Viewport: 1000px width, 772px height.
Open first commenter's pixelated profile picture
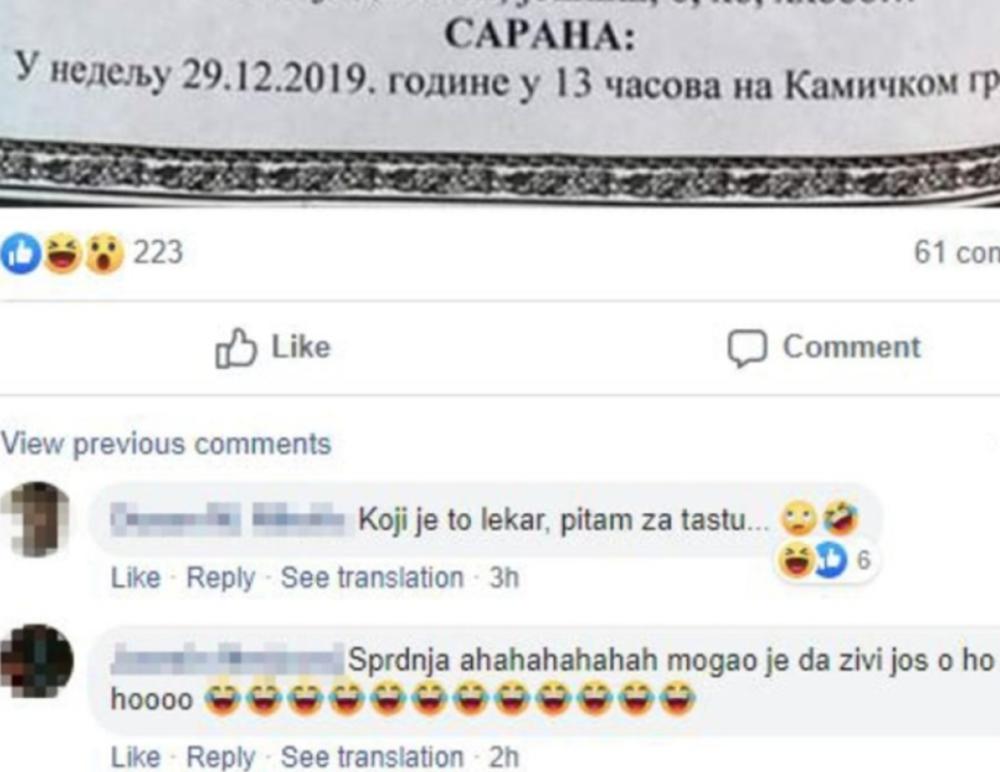click(x=36, y=519)
